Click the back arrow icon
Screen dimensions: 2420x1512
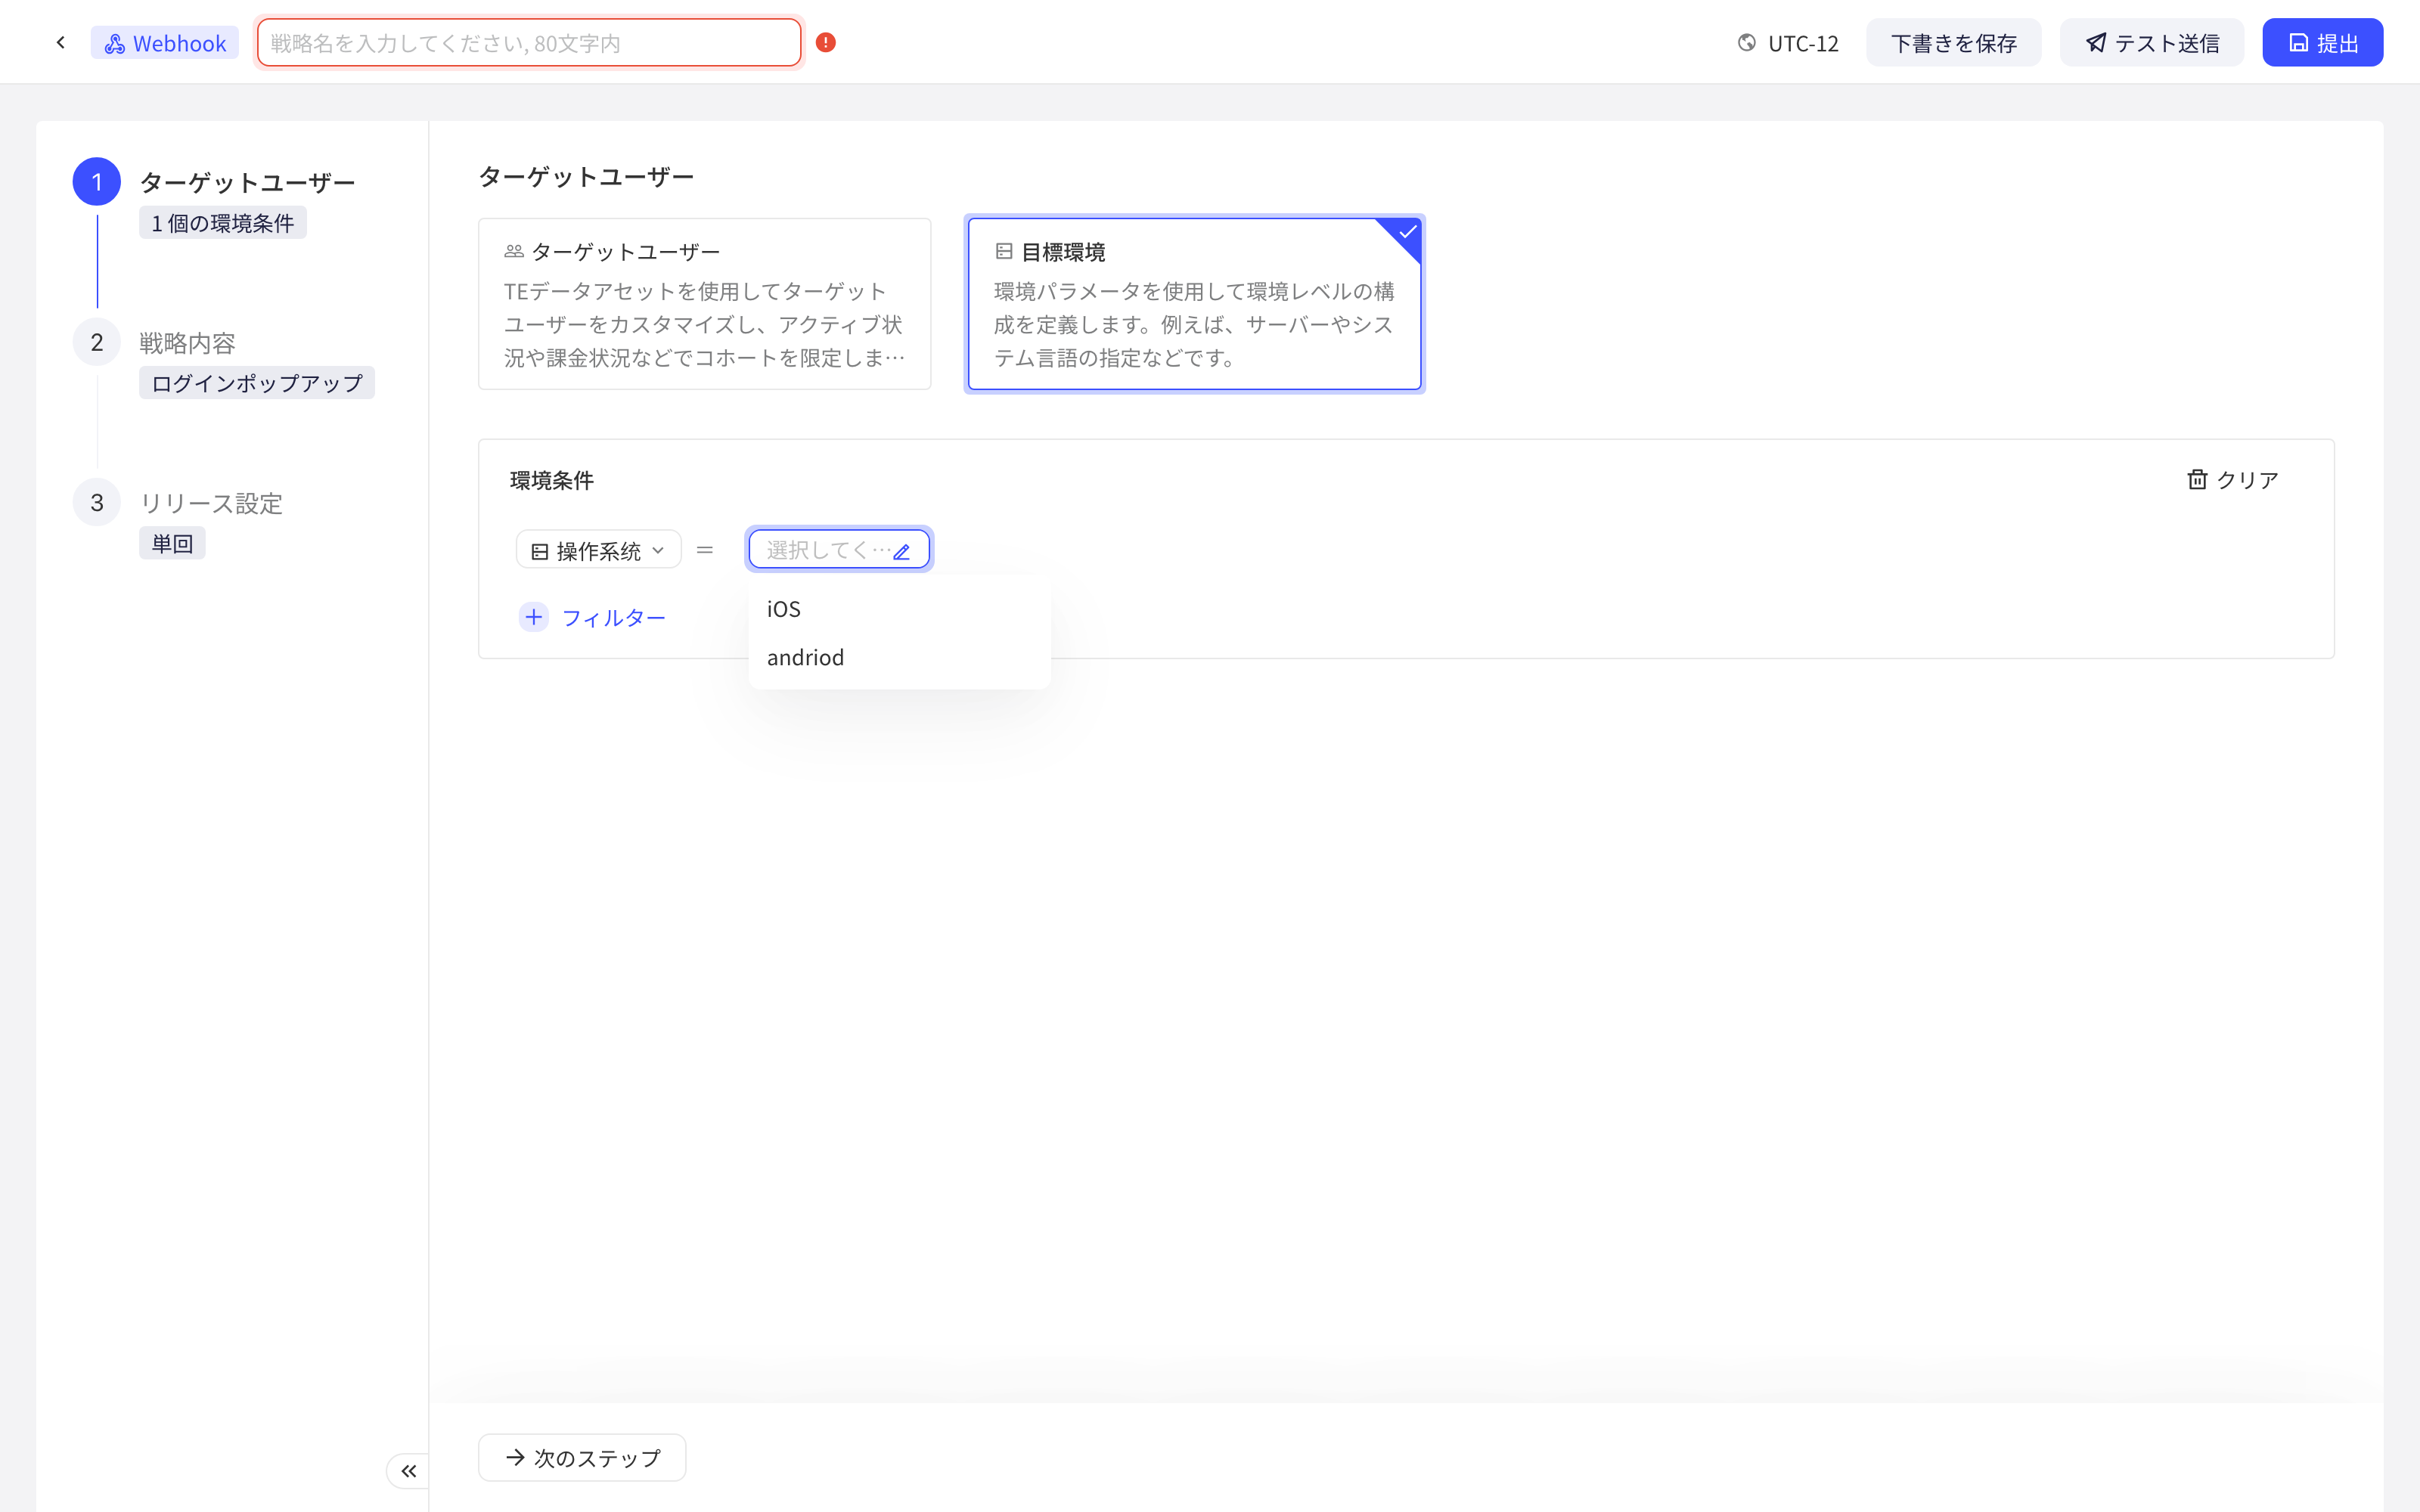61,43
